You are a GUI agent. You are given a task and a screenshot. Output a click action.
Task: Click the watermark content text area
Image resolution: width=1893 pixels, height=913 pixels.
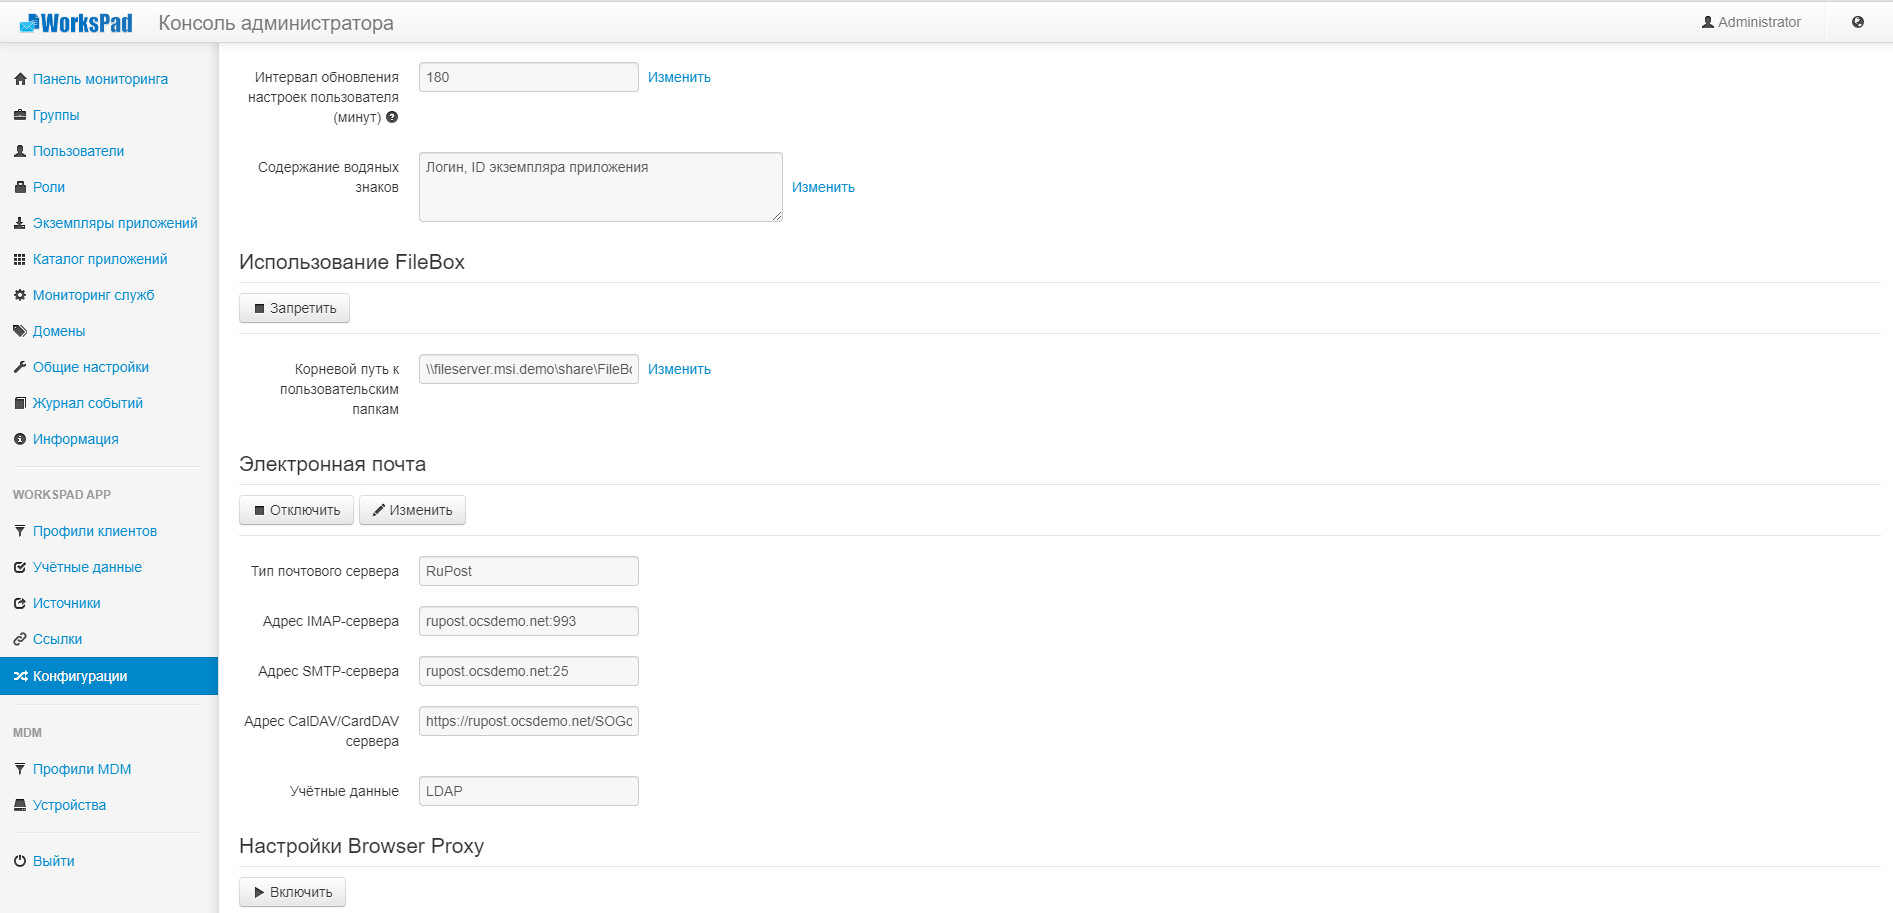(x=600, y=187)
